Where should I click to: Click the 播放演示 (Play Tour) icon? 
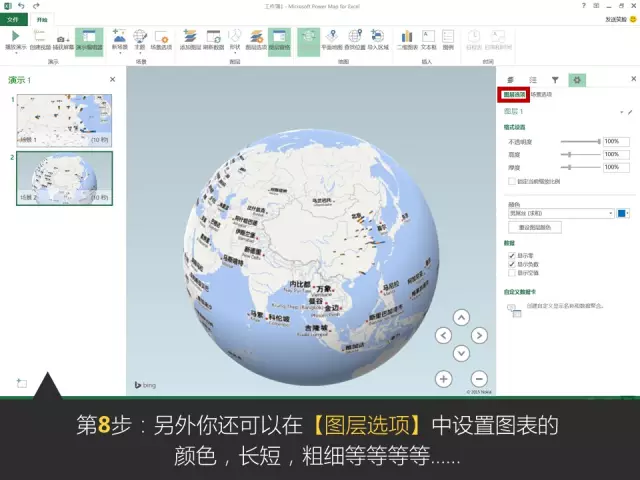15,37
